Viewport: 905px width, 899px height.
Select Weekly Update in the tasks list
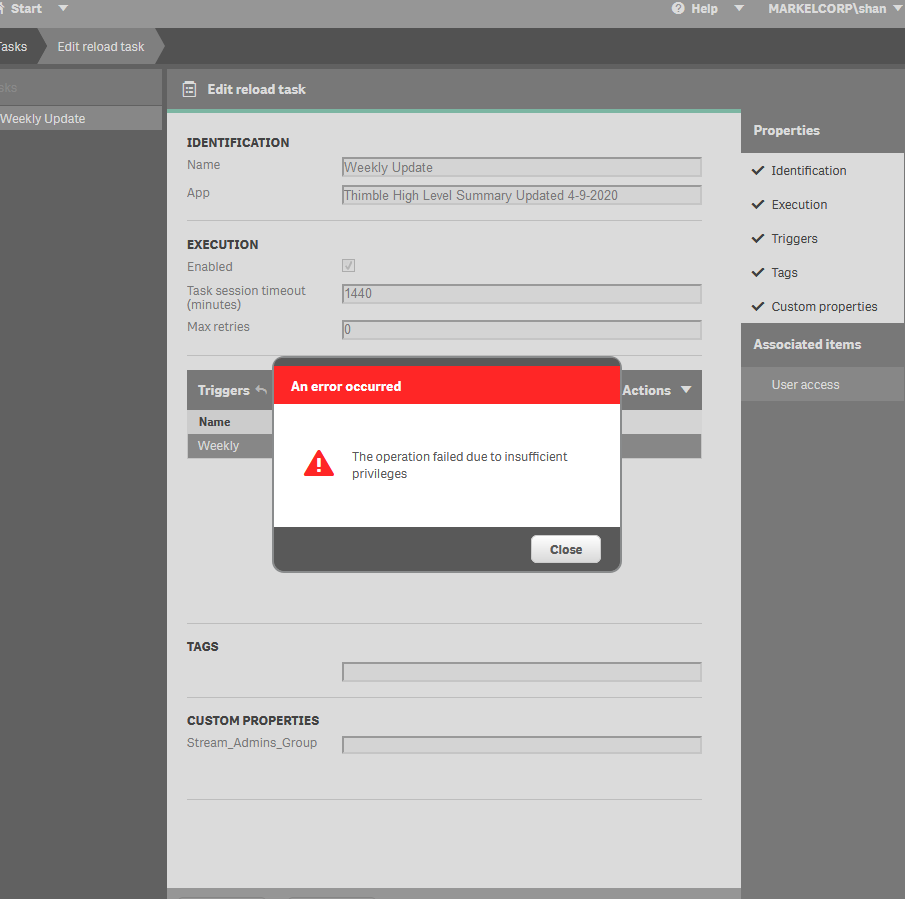click(x=45, y=119)
